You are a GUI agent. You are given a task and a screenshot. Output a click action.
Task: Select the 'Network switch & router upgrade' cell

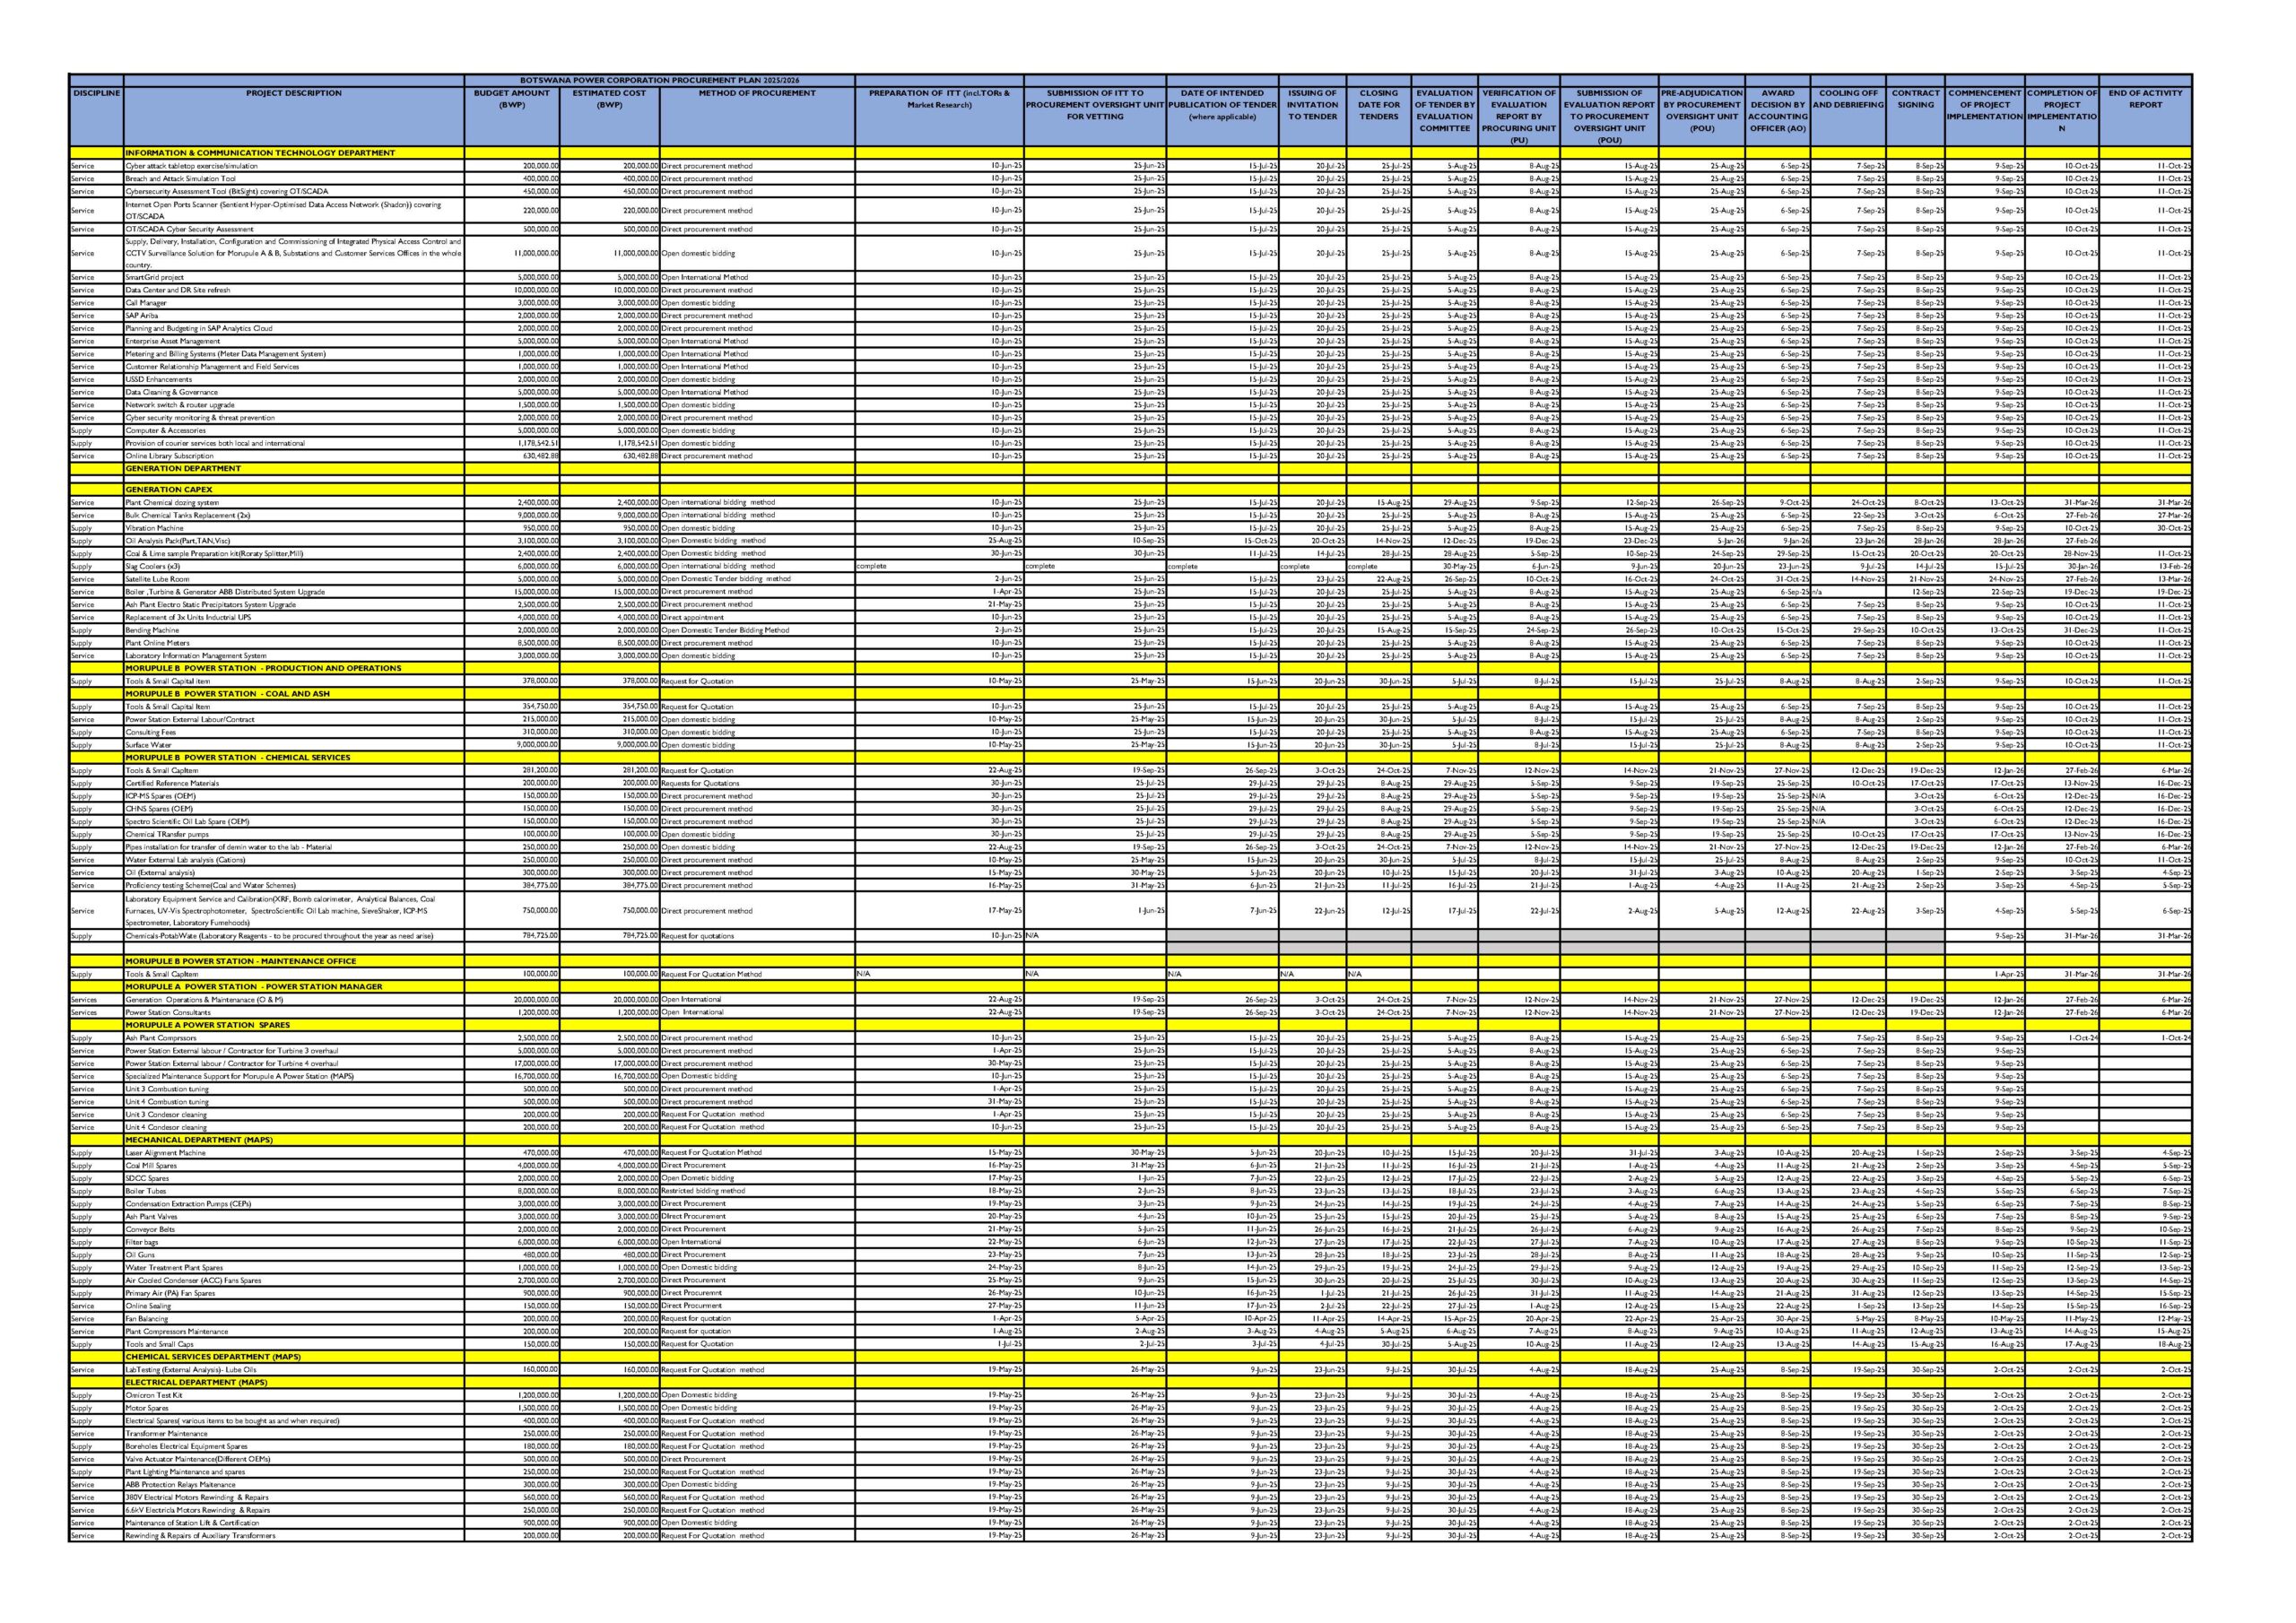[x=293, y=405]
